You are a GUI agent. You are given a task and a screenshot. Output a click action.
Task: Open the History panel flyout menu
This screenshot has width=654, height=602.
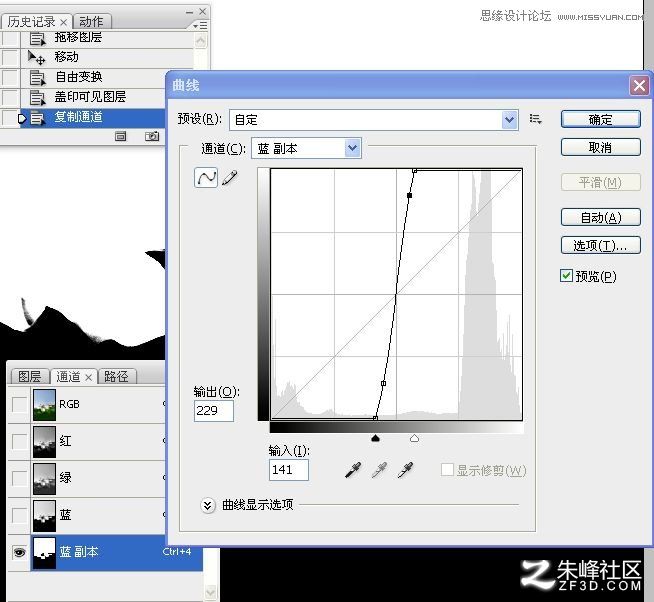201,26
